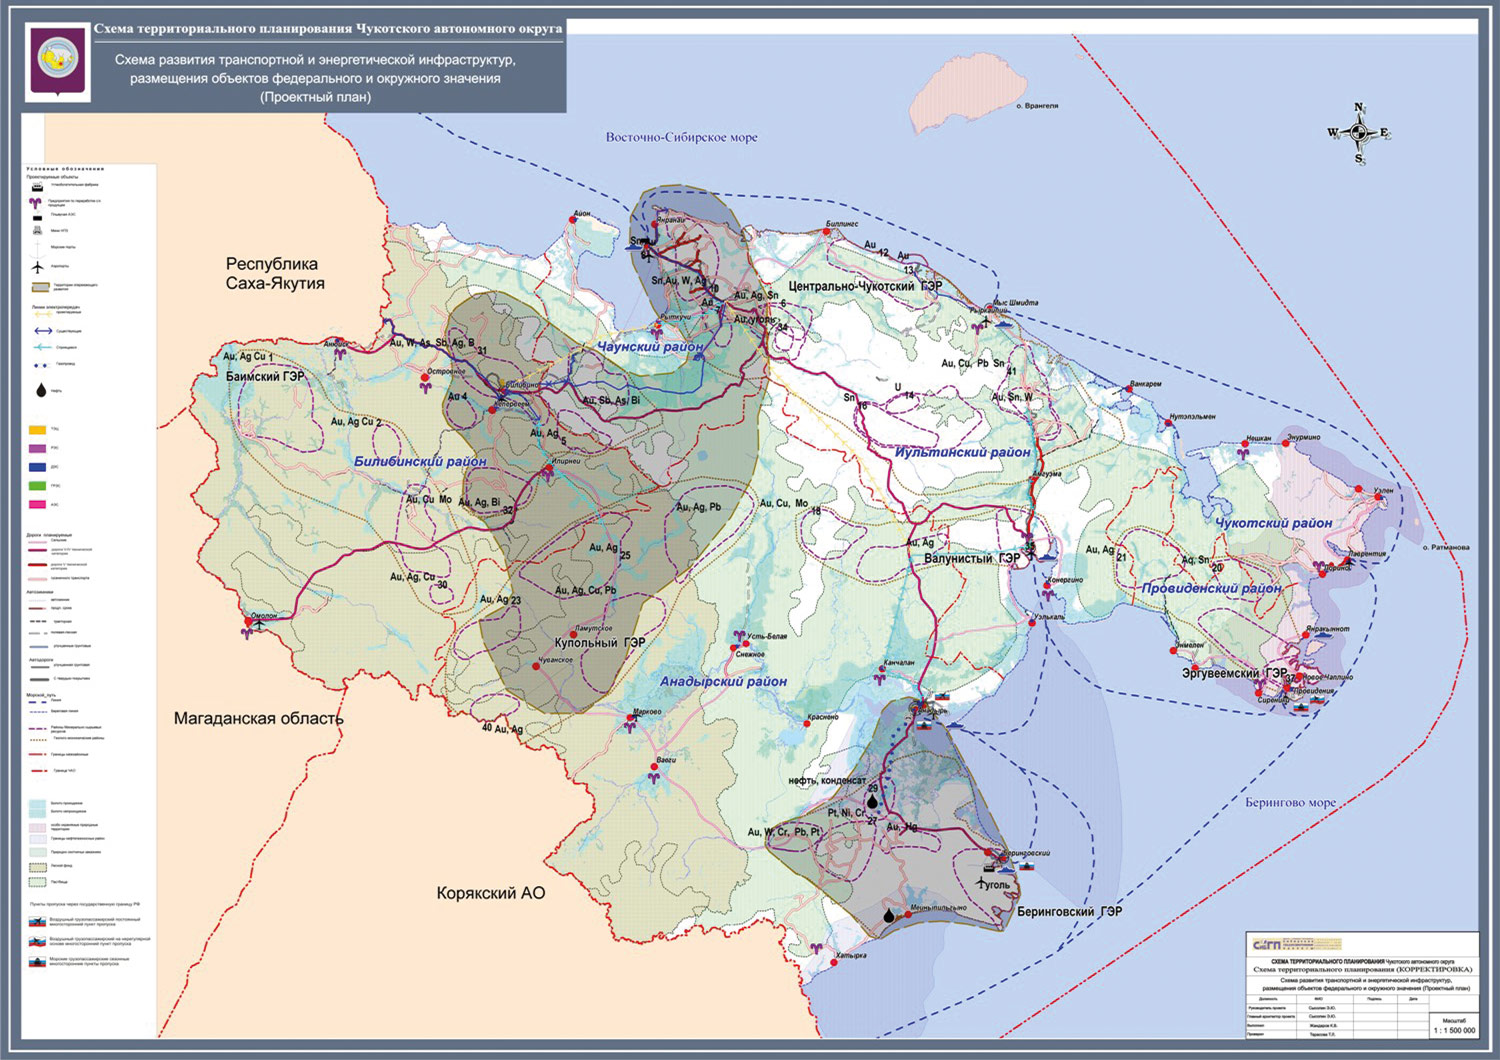1500x1060 pixels.
Task: Click the anchor sea port legend icon
Action: 37,249
